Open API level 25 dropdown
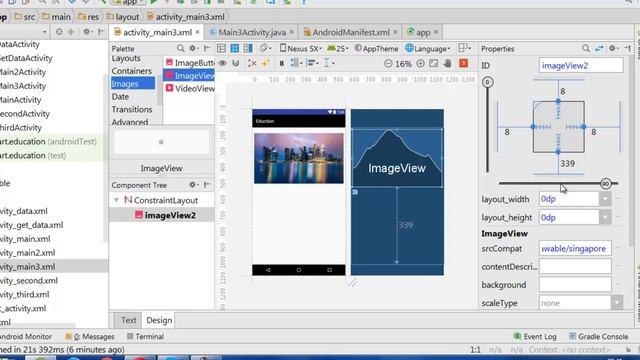The width and height of the screenshot is (640, 360). coord(338,49)
